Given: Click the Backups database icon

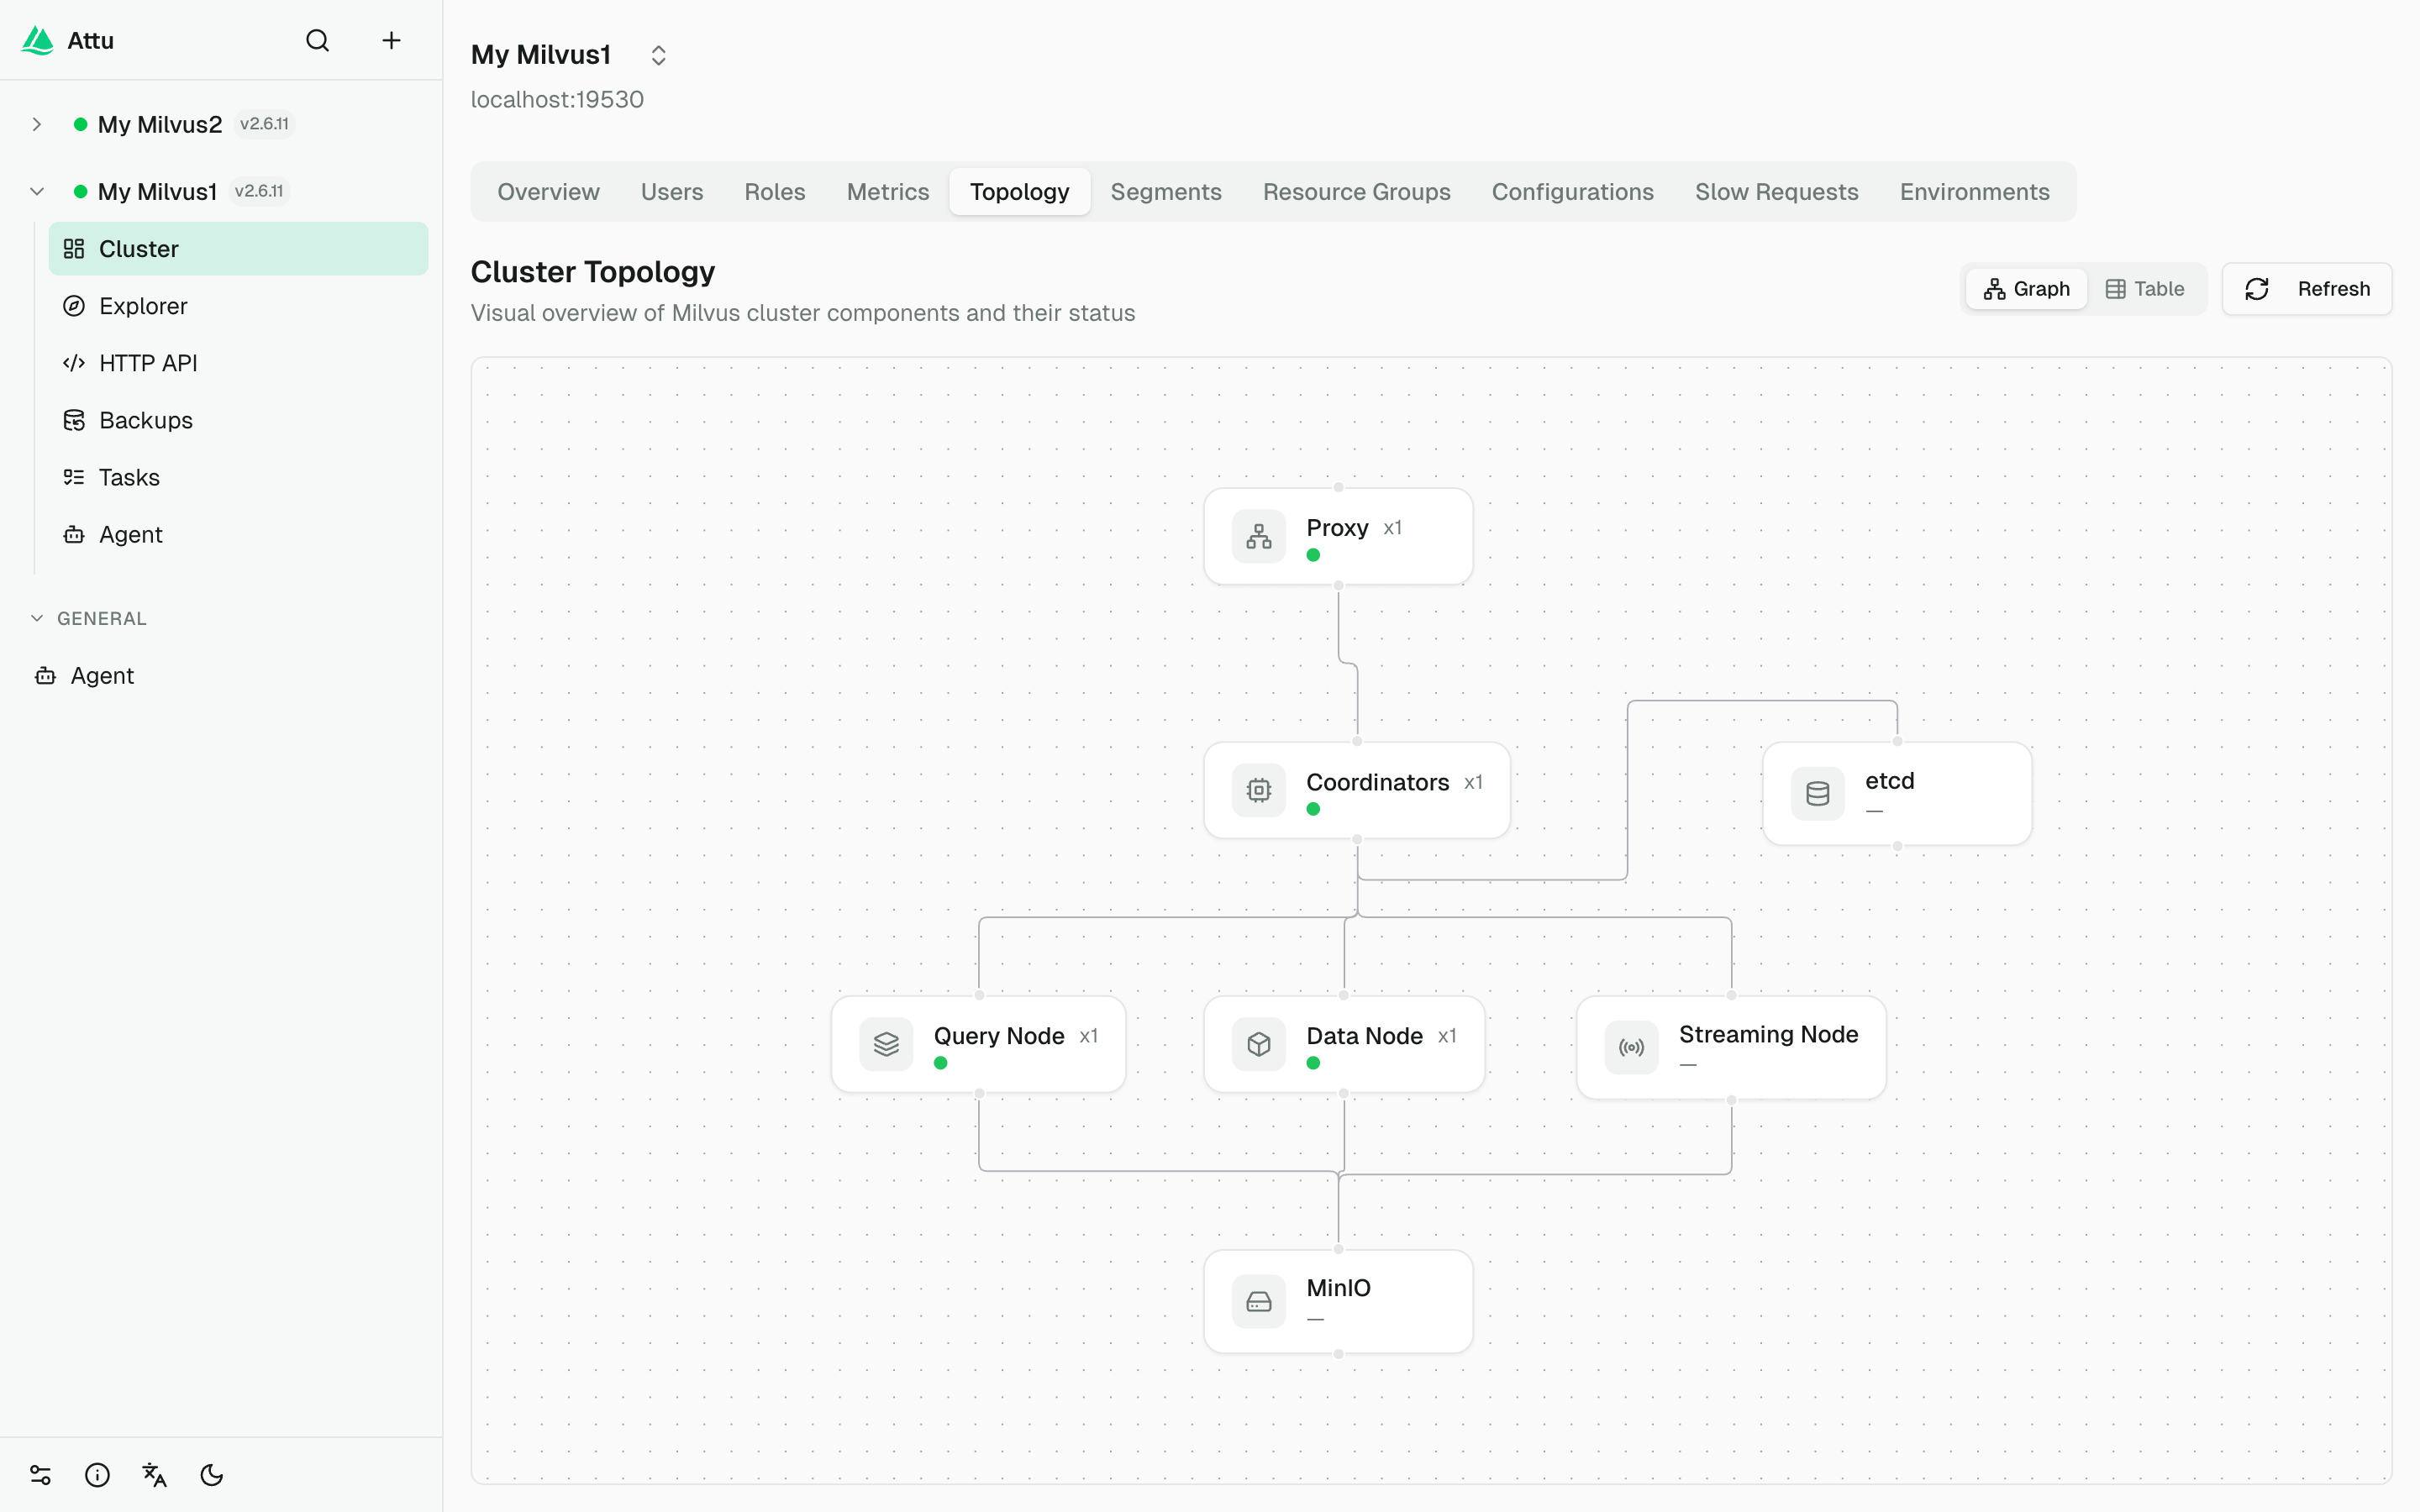Looking at the screenshot, I should pyautogui.click(x=74, y=420).
